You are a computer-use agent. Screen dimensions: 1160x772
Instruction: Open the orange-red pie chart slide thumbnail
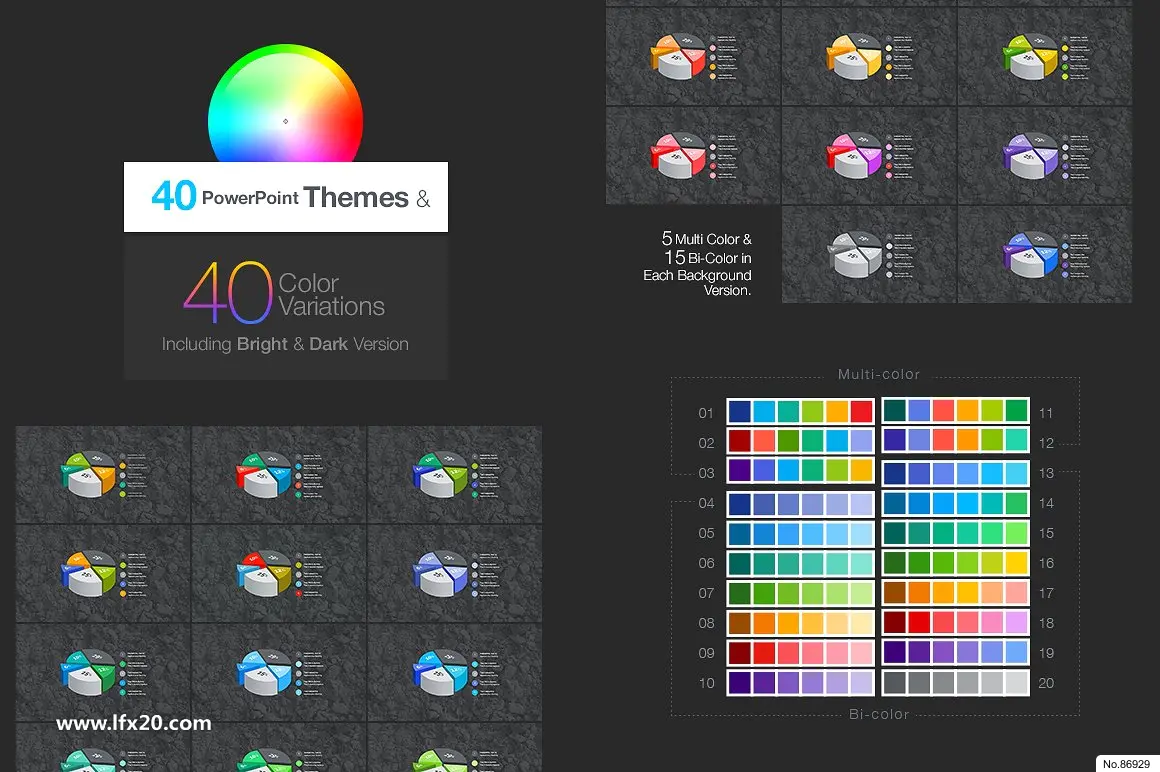(693, 56)
